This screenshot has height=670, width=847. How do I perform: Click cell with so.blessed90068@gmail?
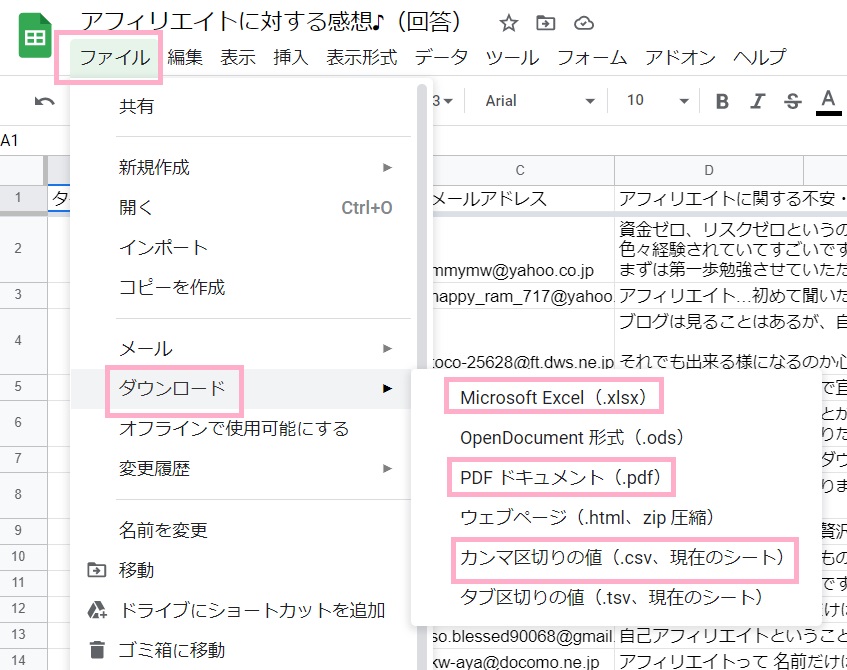523,636
